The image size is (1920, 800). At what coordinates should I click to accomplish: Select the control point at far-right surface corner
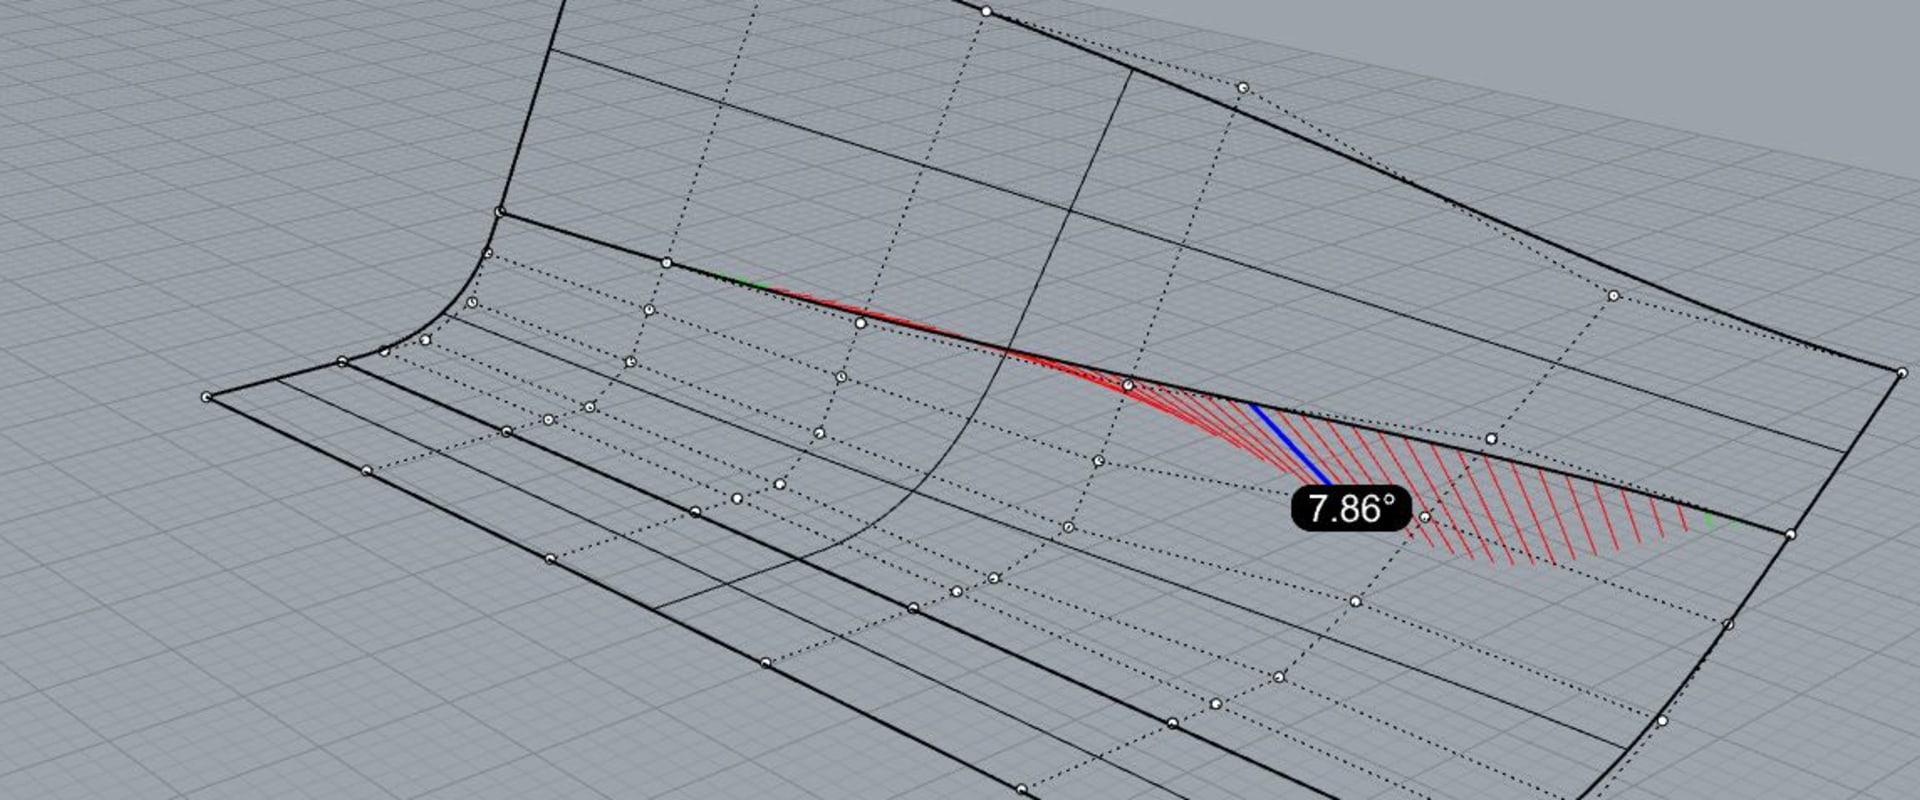point(1901,373)
